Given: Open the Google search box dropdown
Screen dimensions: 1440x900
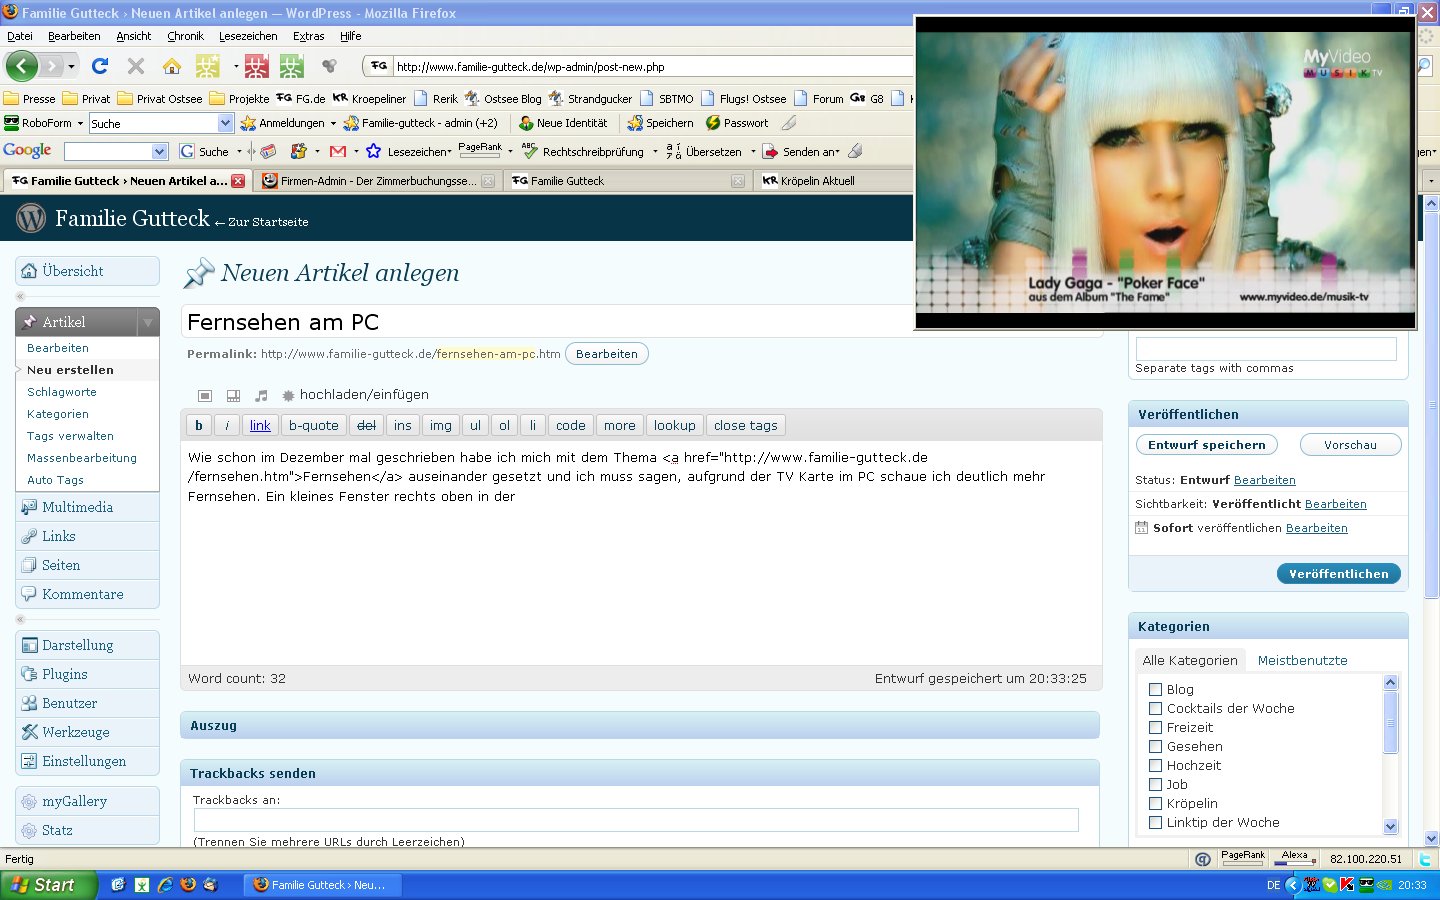Looking at the screenshot, I should click(x=159, y=151).
